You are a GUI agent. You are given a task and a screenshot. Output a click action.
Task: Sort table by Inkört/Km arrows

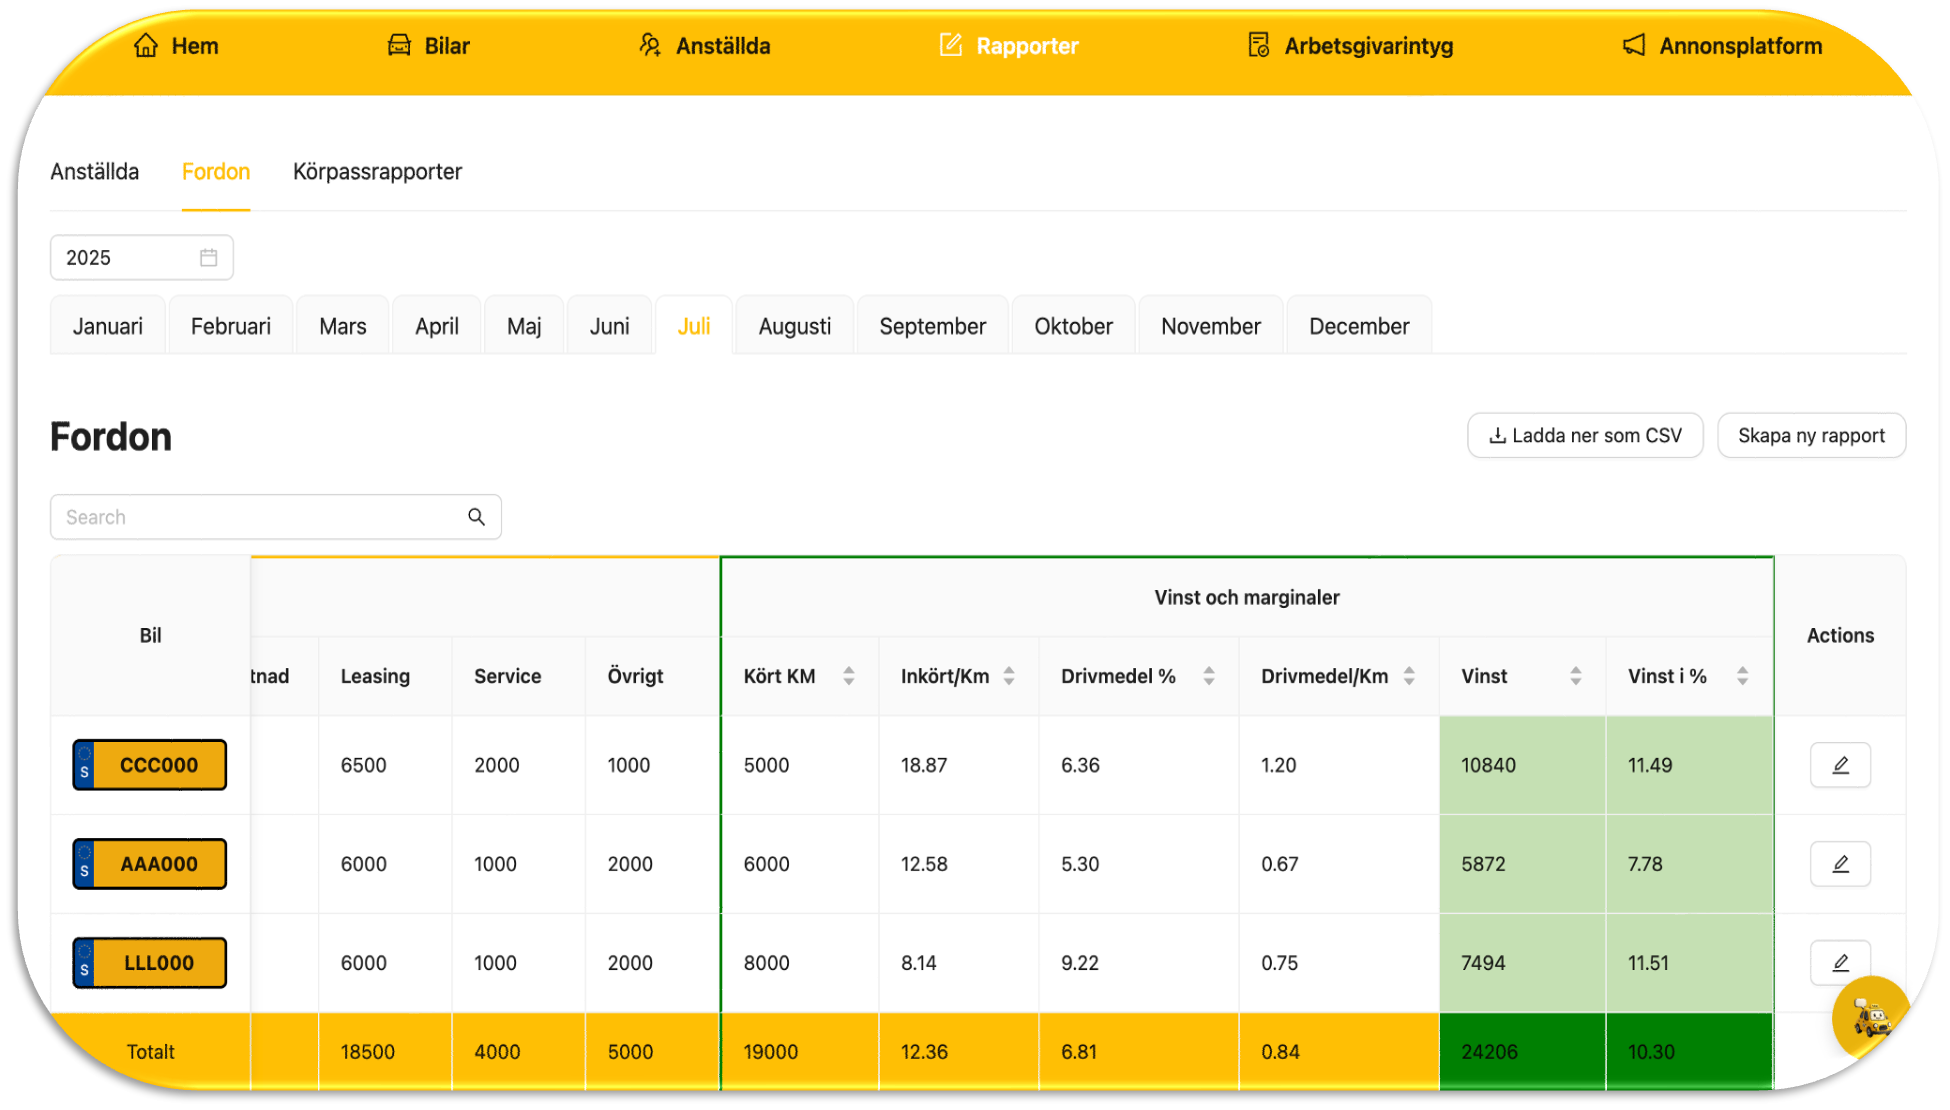tap(1009, 676)
